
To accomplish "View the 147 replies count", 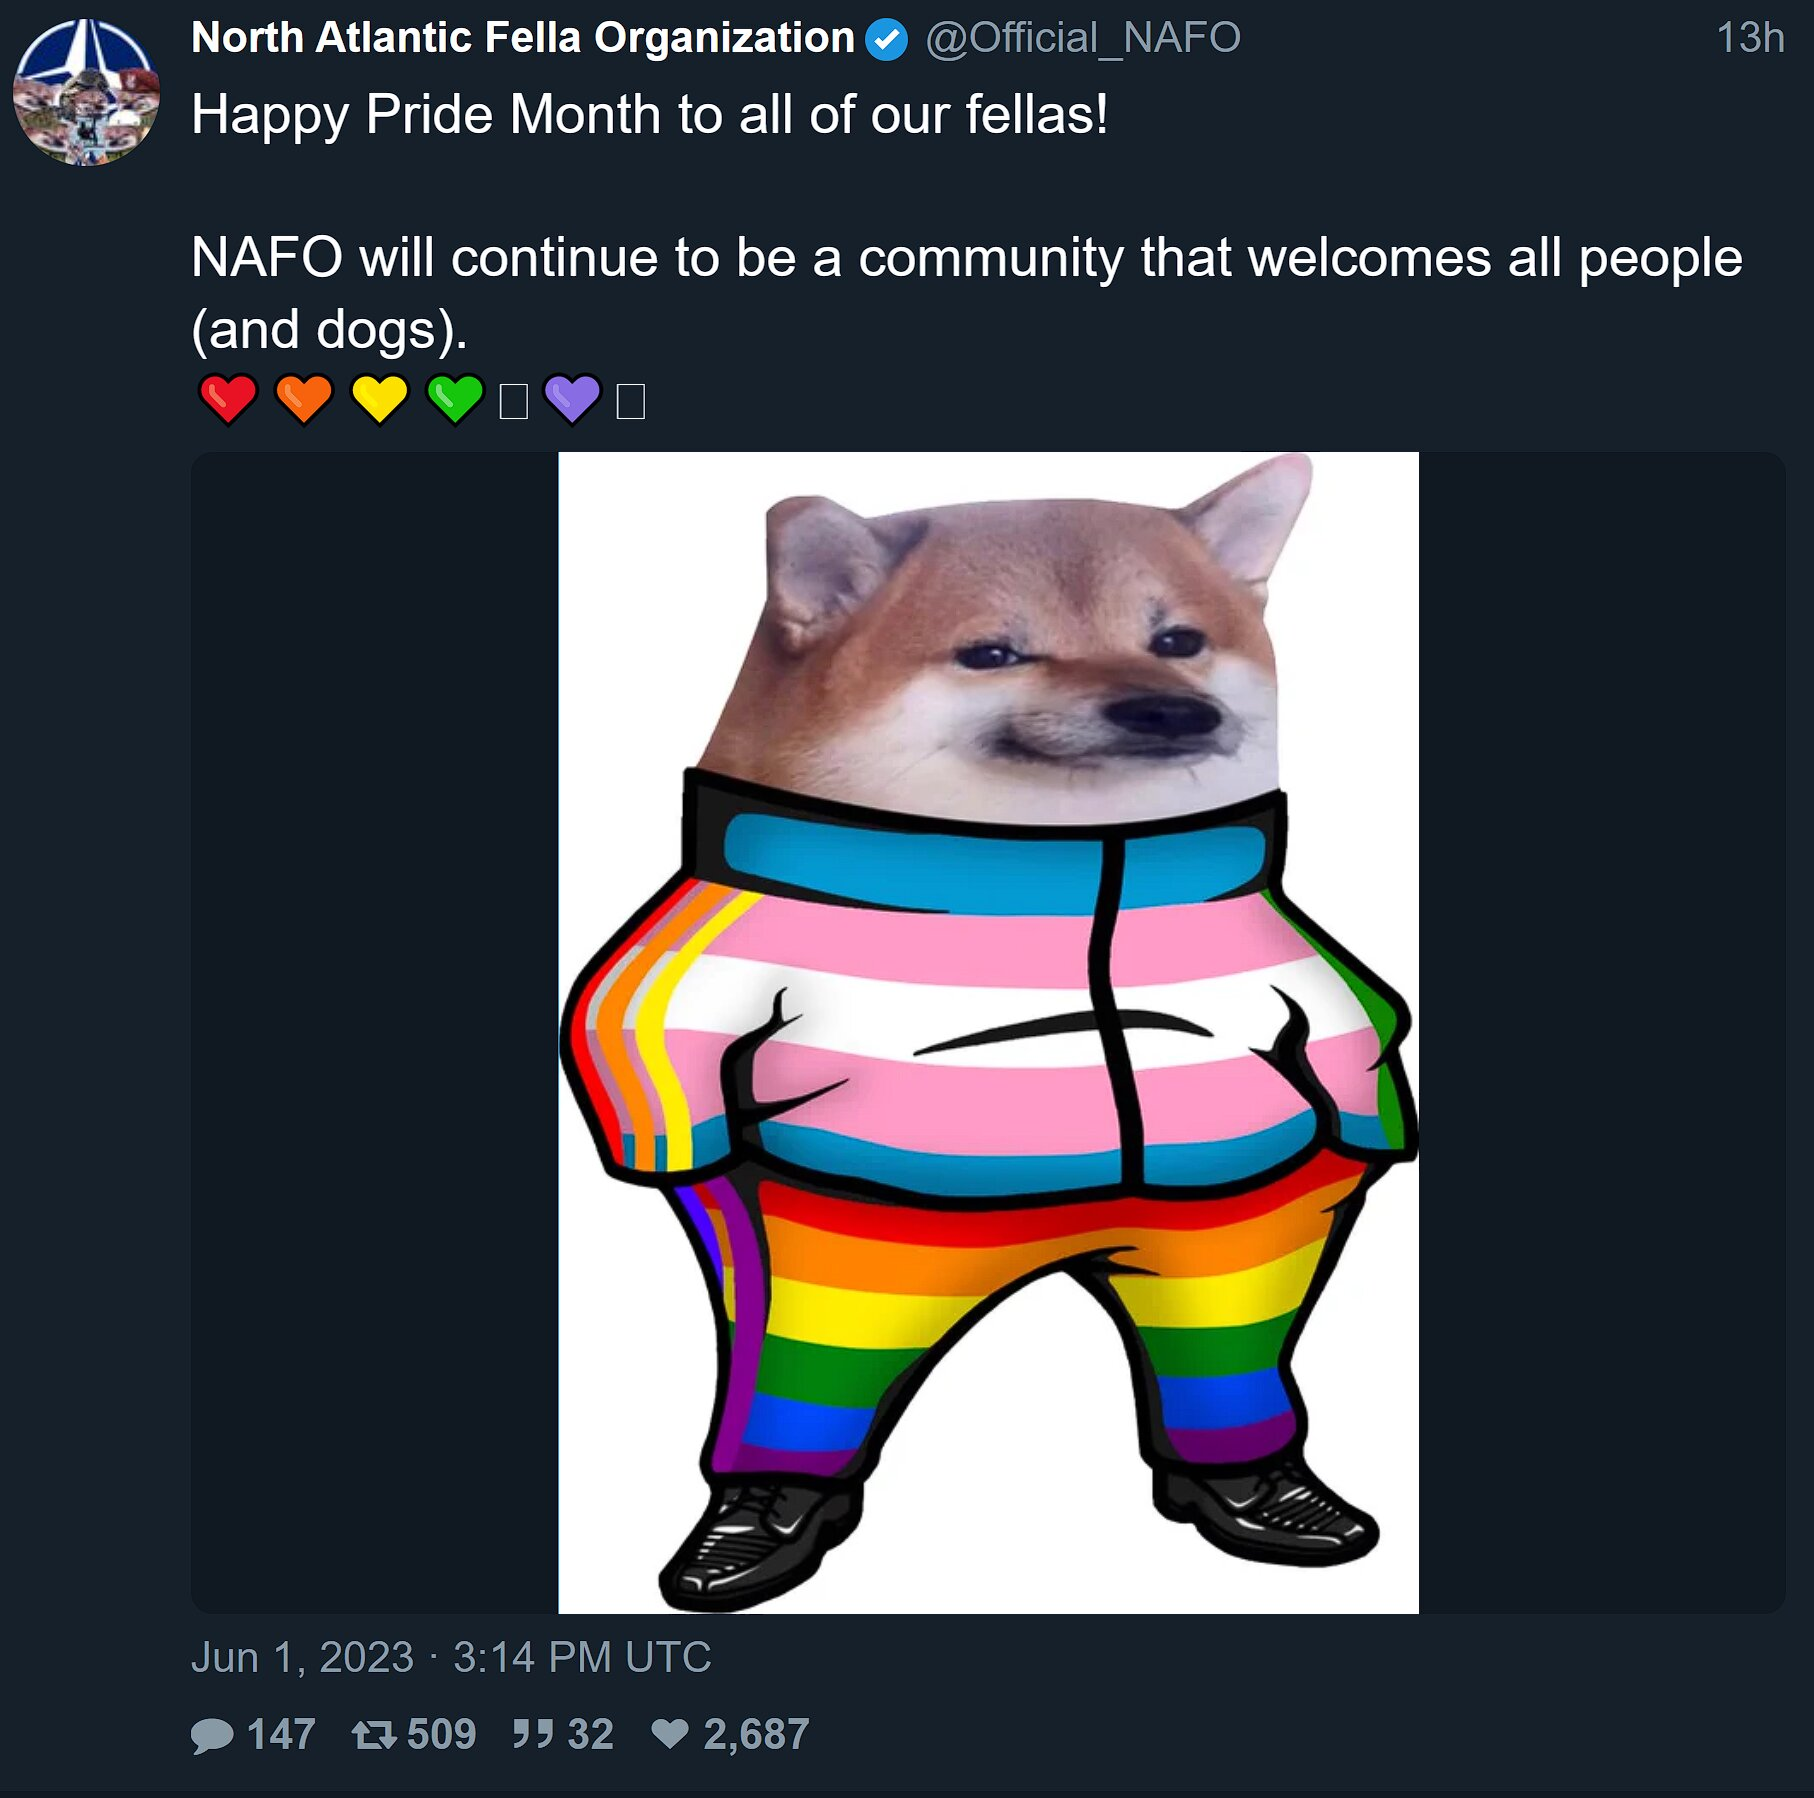I will point(282,1735).
